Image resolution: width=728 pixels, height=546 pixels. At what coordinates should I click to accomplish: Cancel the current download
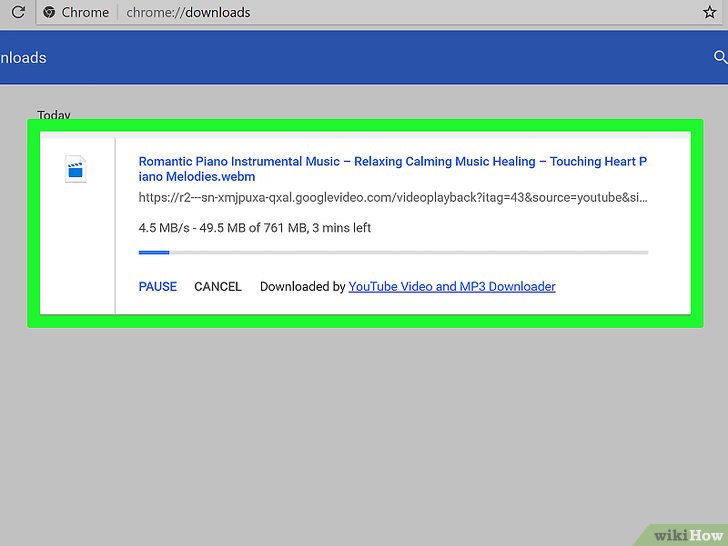pos(218,286)
